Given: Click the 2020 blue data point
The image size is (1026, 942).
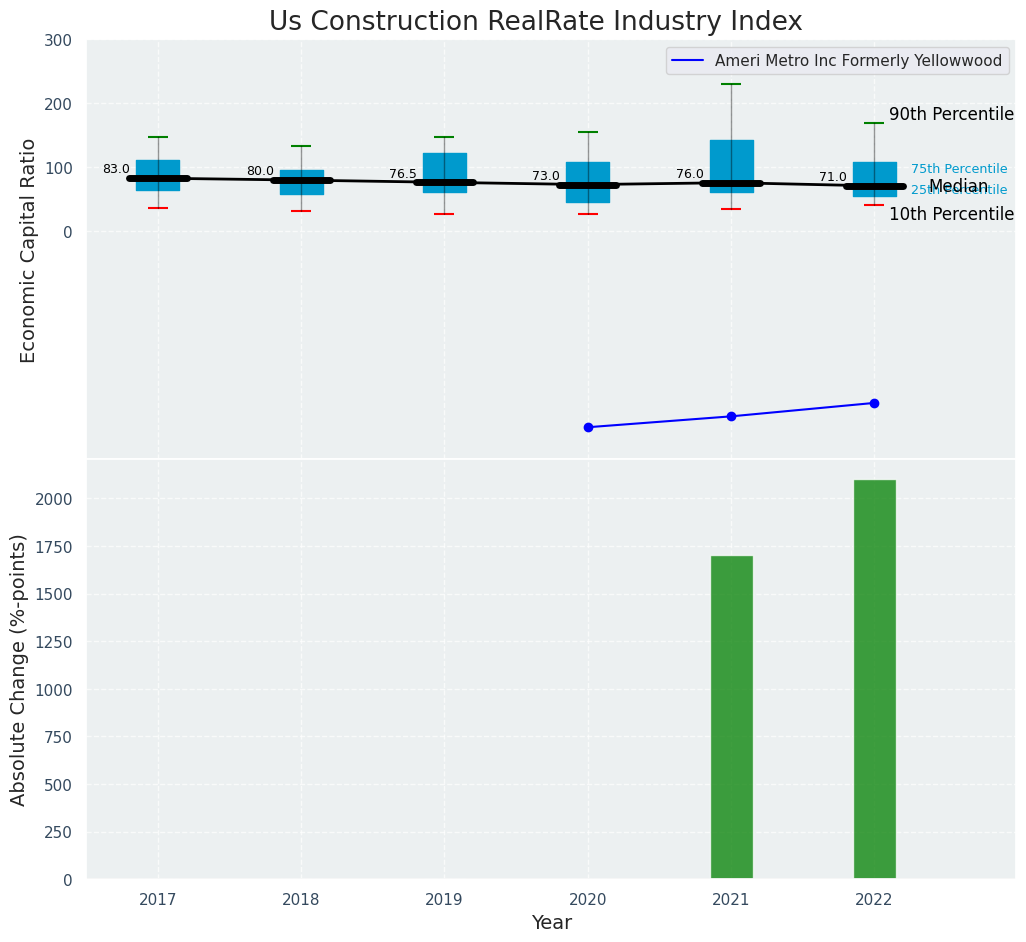Looking at the screenshot, I should click(x=588, y=427).
